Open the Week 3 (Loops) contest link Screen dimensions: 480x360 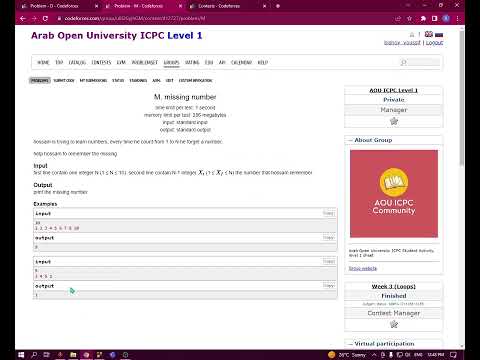[394, 286]
